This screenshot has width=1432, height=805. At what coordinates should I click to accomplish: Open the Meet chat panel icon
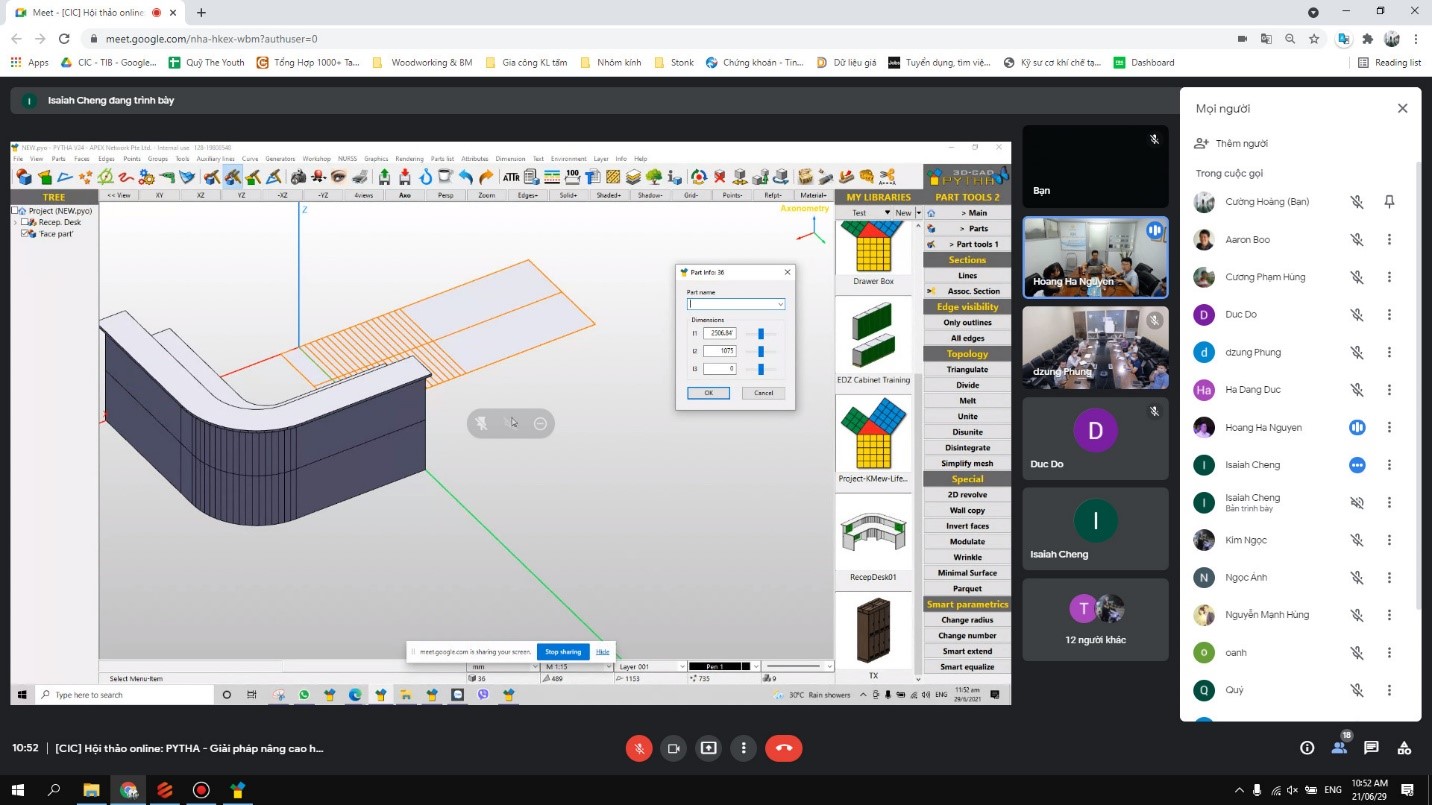[x=1371, y=748]
